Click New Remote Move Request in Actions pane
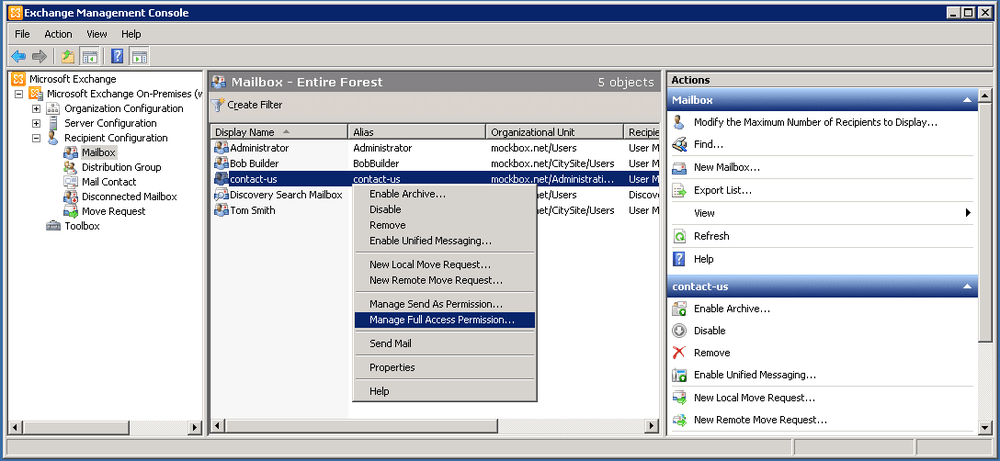This screenshot has width=1000, height=461. coord(760,420)
